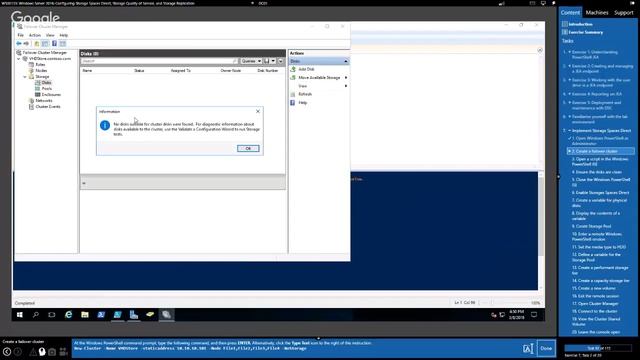This screenshot has height=360, width=640.
Task: Click the Failover Cluster Manager taskbar icon
Action: [x=166, y=315]
